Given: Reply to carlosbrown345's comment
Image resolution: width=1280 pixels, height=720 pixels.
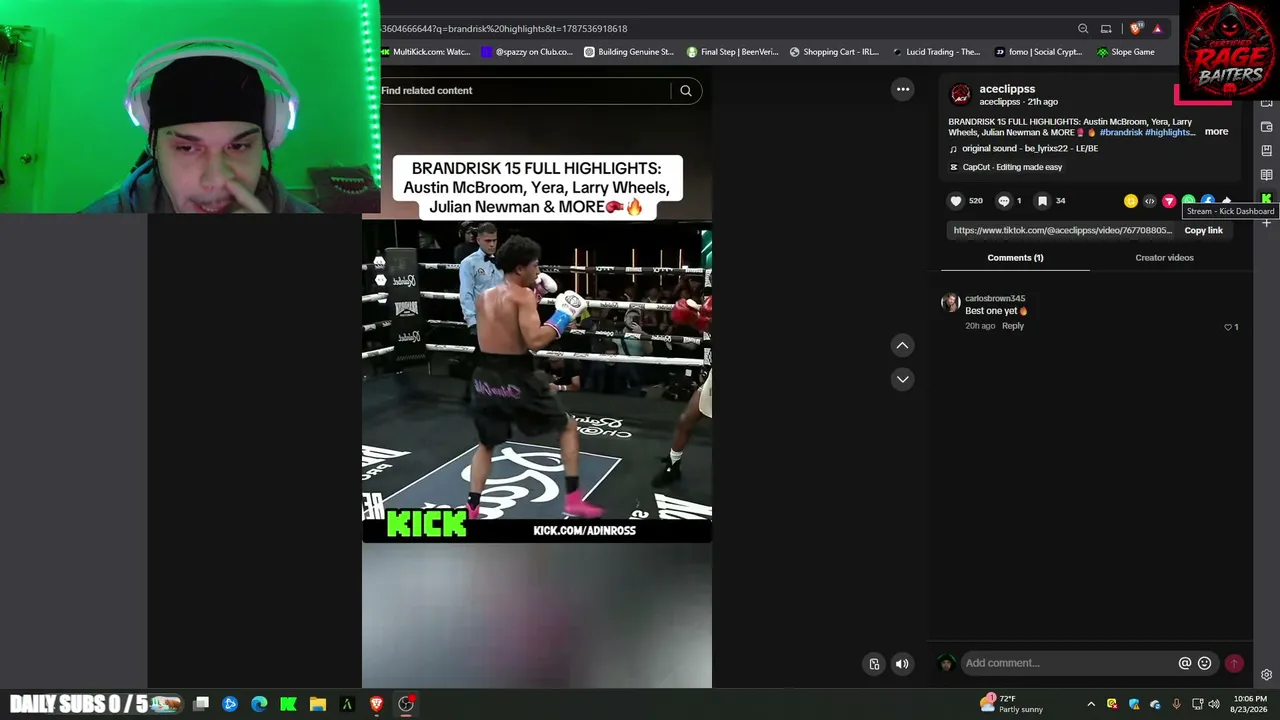Looking at the screenshot, I should tap(1013, 326).
